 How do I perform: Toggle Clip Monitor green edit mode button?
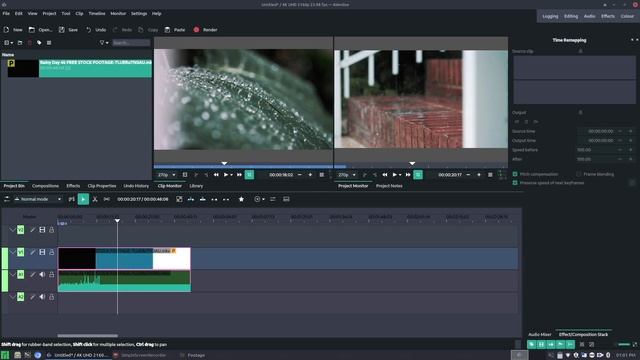(x=249, y=175)
